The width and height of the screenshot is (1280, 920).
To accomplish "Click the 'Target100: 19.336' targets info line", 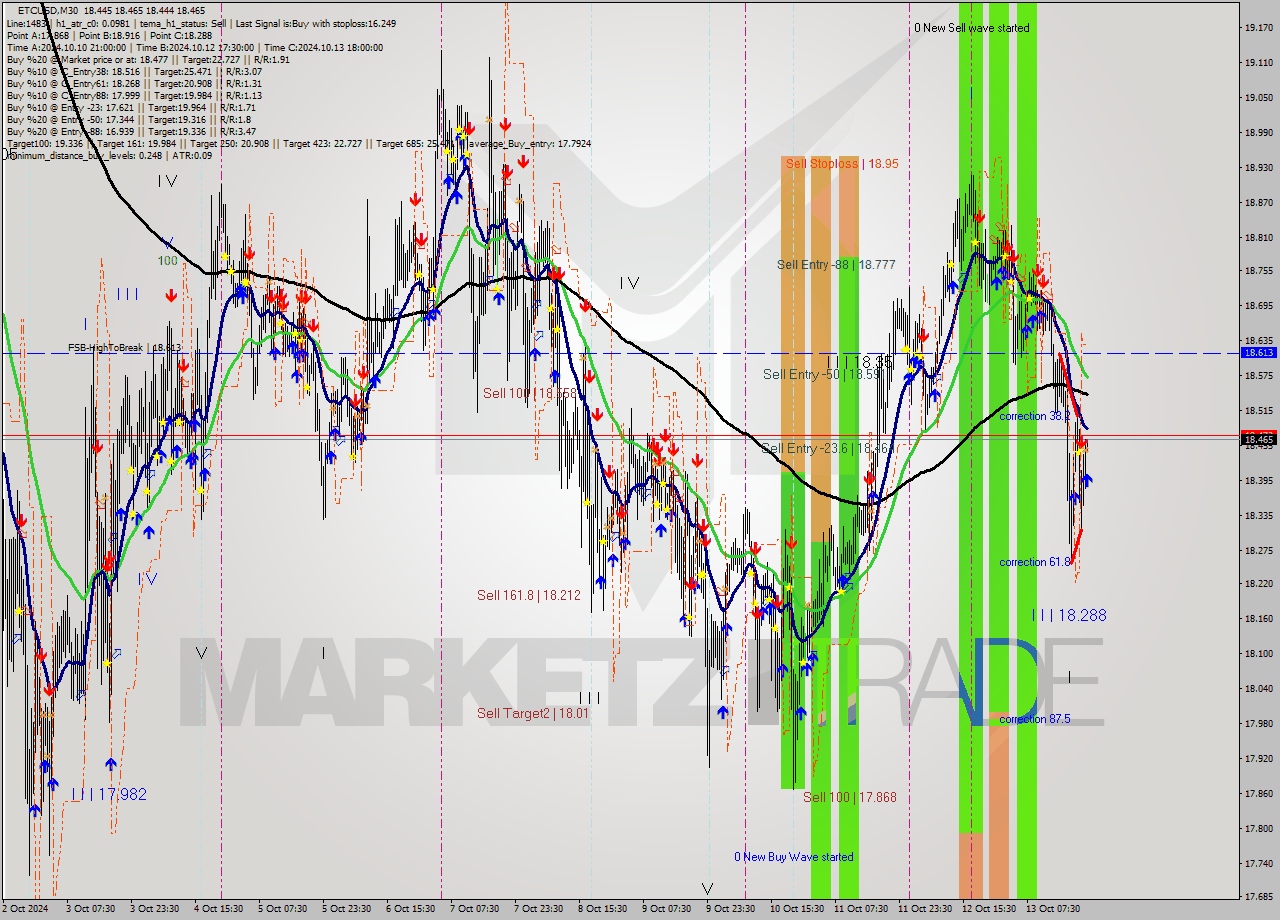I will [298, 144].
